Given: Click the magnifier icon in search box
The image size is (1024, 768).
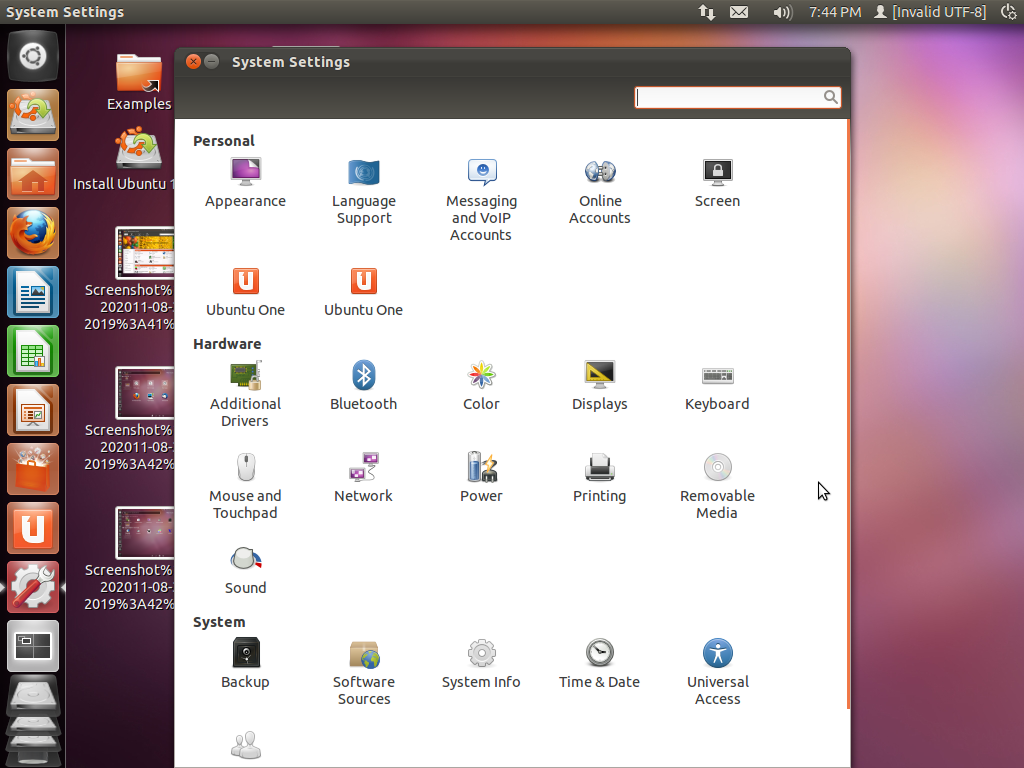Looking at the screenshot, I should (830, 97).
